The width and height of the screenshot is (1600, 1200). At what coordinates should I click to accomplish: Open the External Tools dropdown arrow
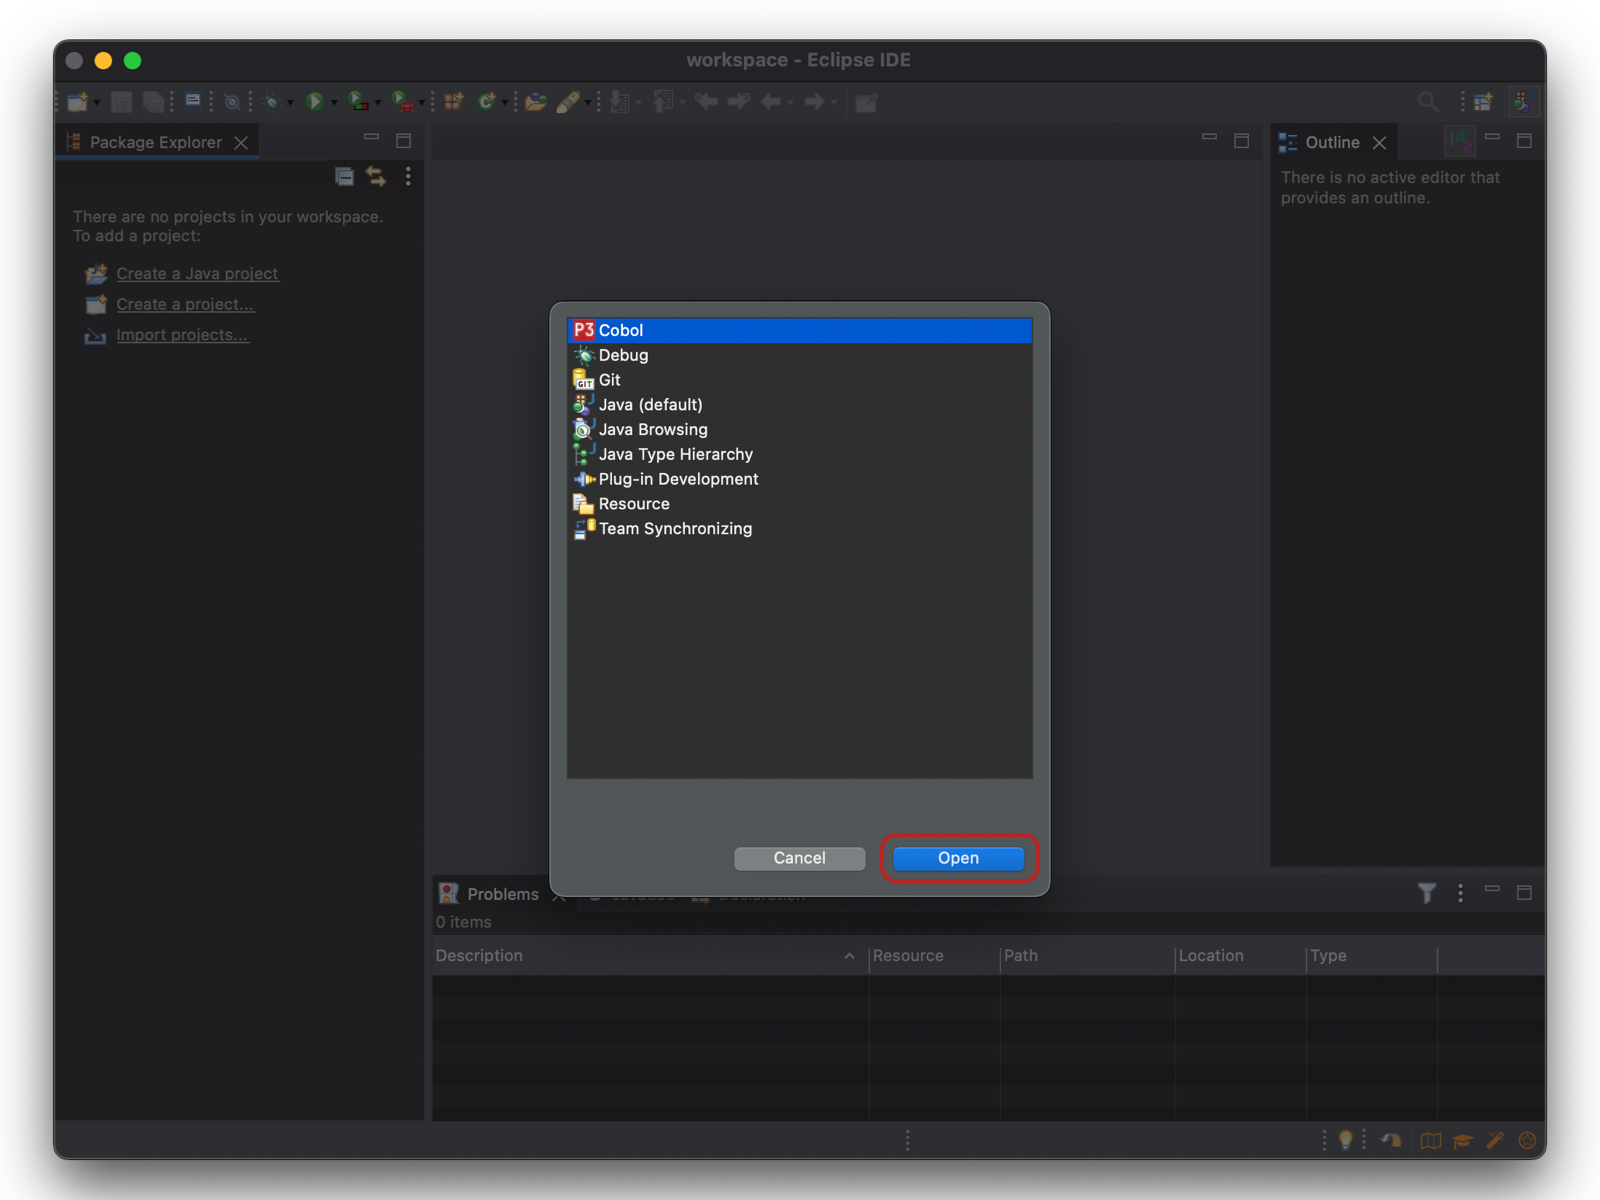click(422, 103)
